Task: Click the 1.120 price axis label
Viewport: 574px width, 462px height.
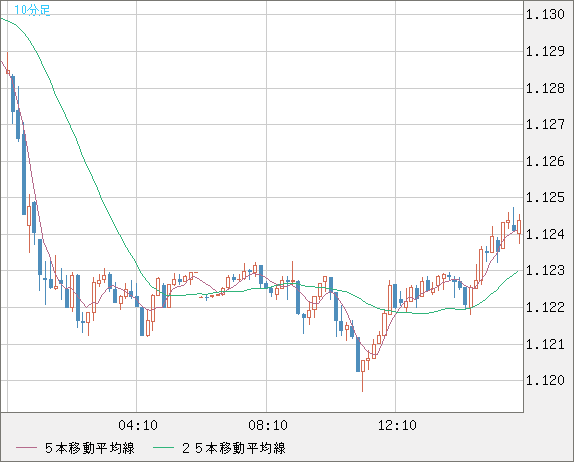Action: 545,380
